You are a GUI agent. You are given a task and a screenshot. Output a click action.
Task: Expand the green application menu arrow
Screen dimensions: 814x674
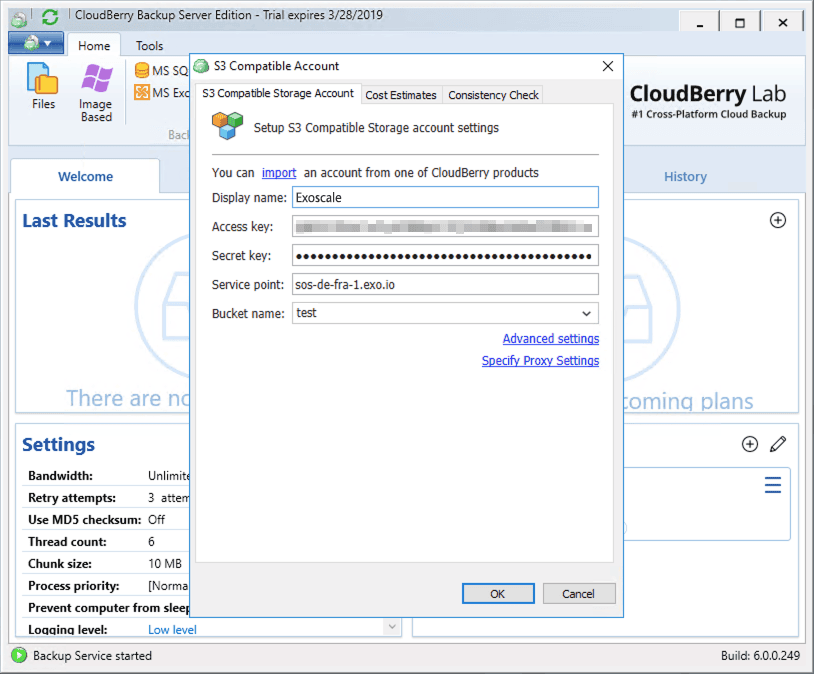coord(48,44)
